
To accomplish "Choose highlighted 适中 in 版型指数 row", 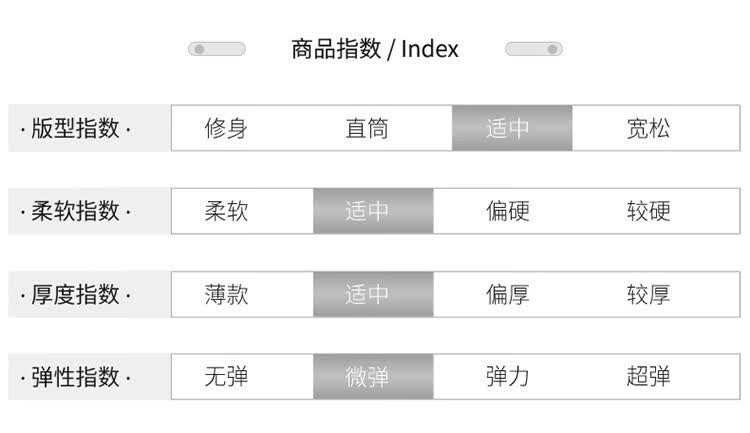I will coord(511,129).
